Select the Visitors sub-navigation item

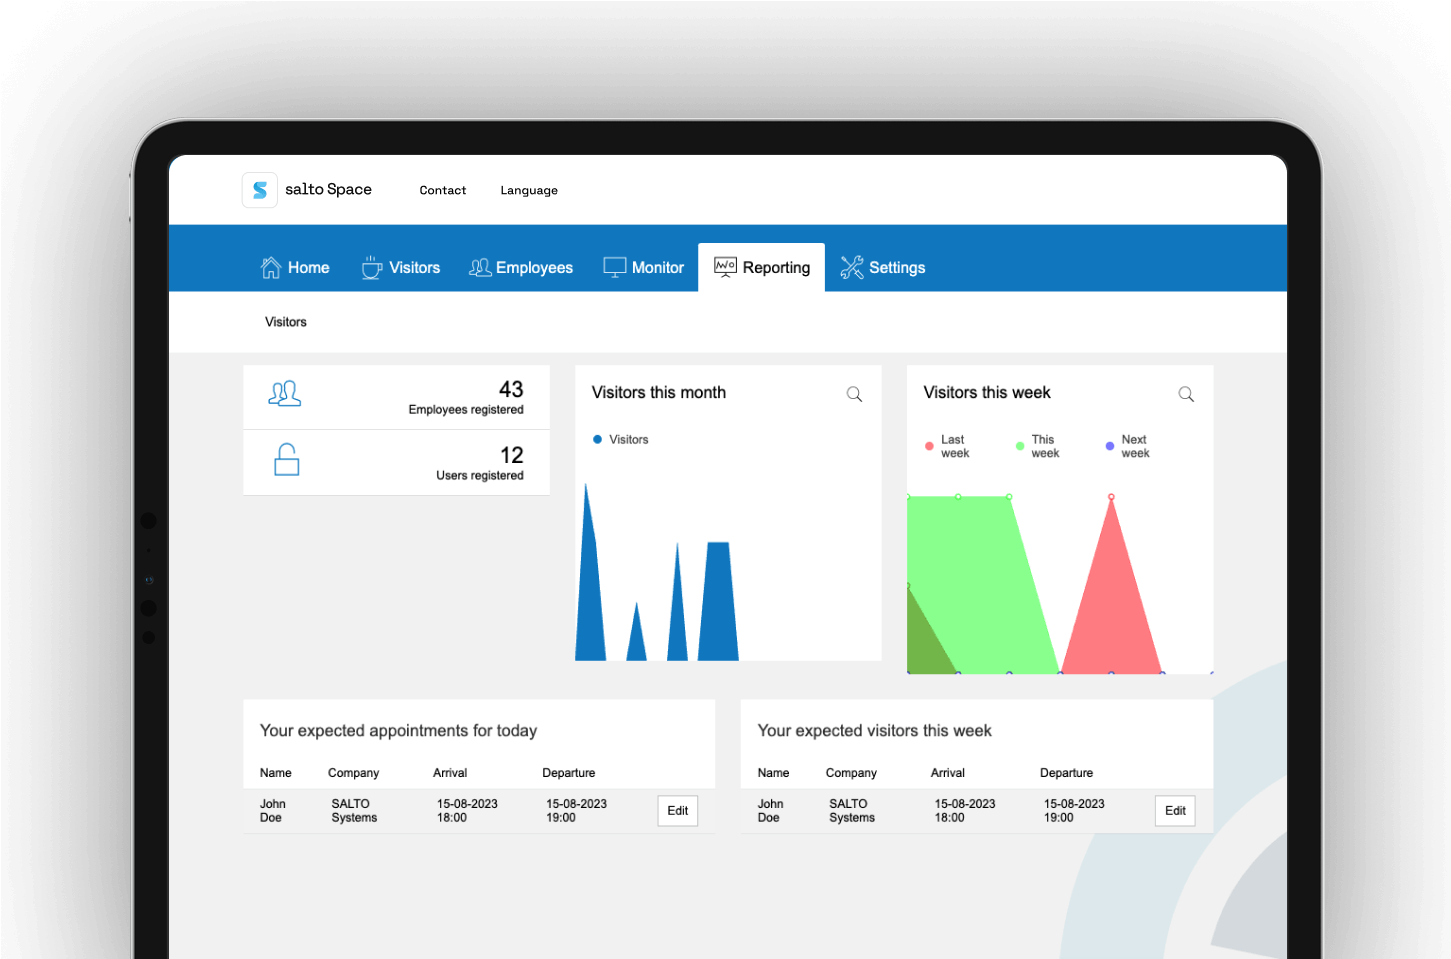[x=286, y=322]
